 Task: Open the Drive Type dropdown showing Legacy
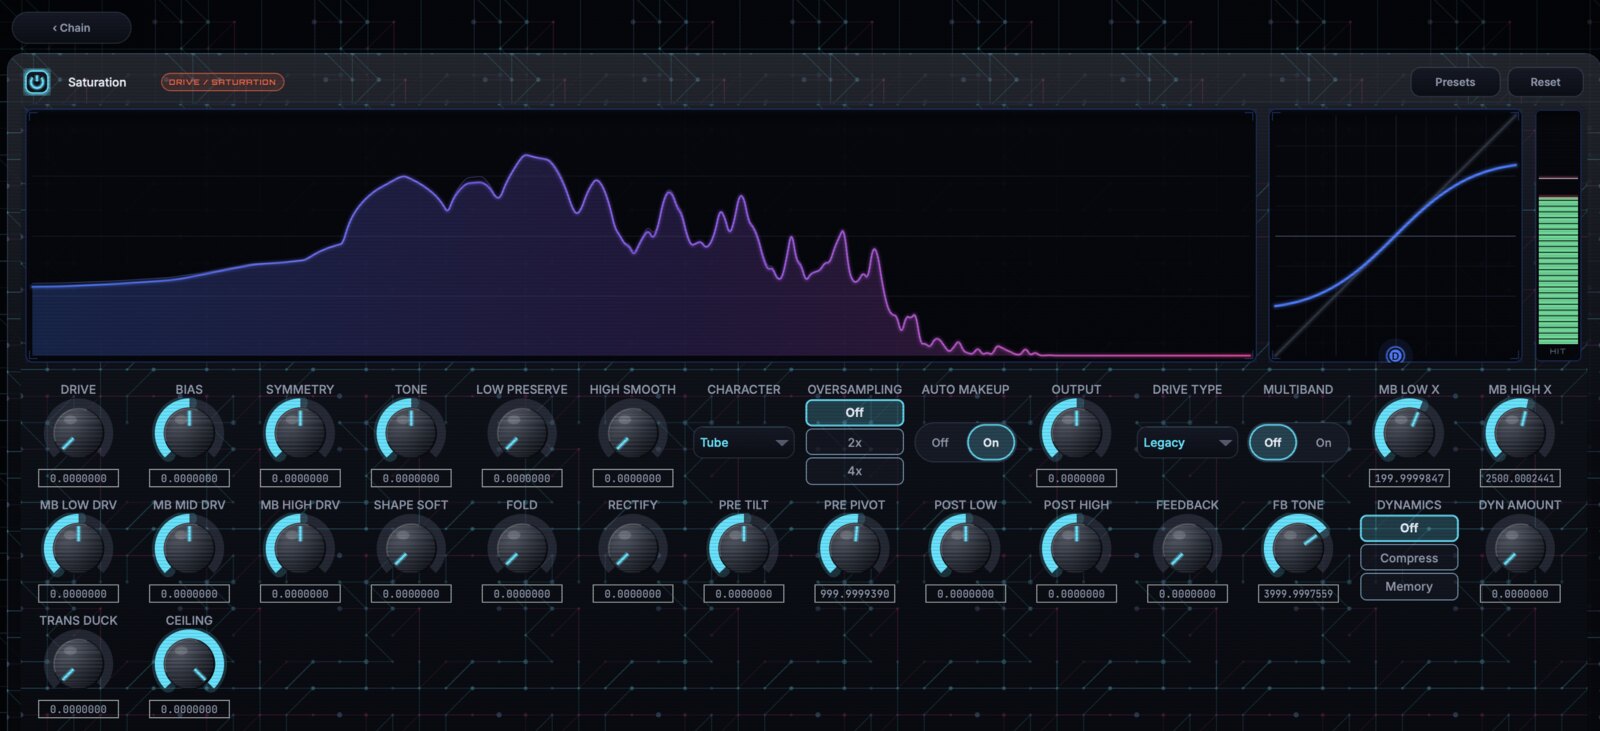1187,442
